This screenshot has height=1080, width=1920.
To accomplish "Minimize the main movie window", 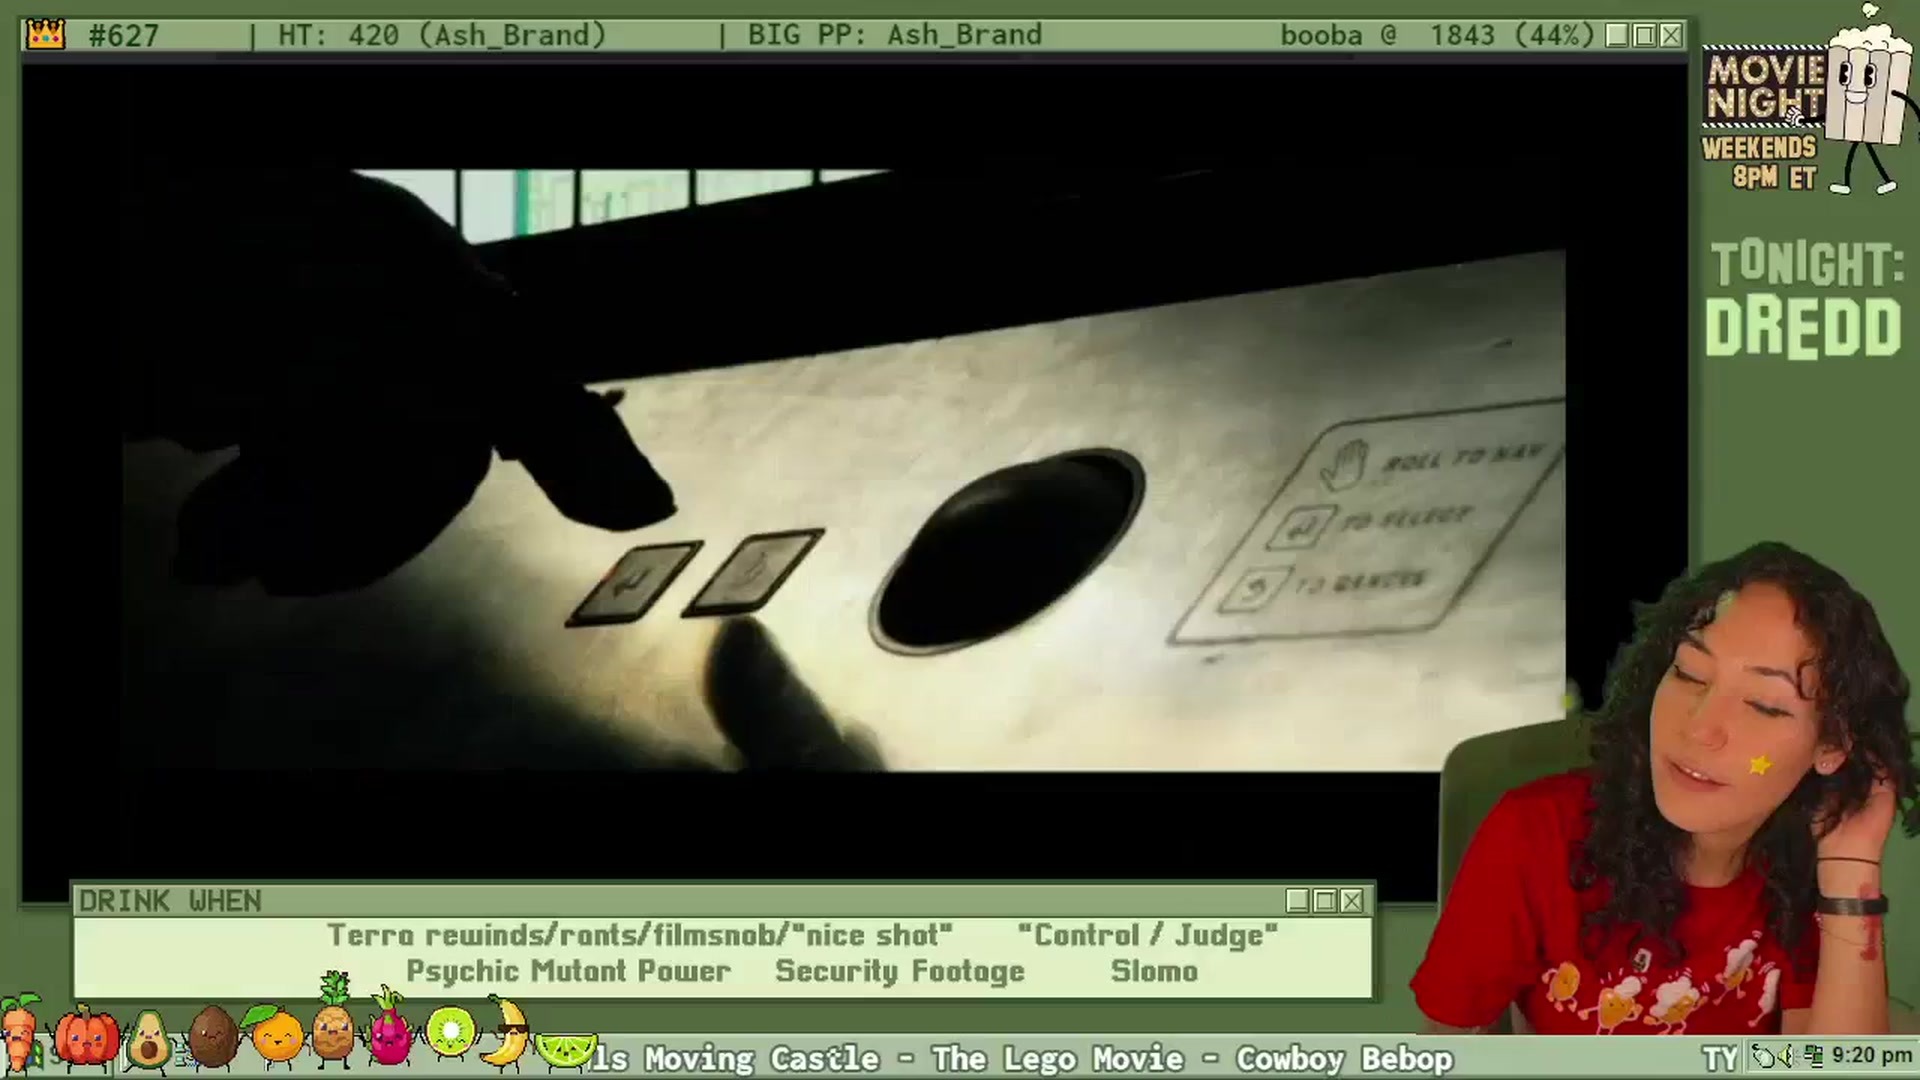I will (x=1617, y=36).
